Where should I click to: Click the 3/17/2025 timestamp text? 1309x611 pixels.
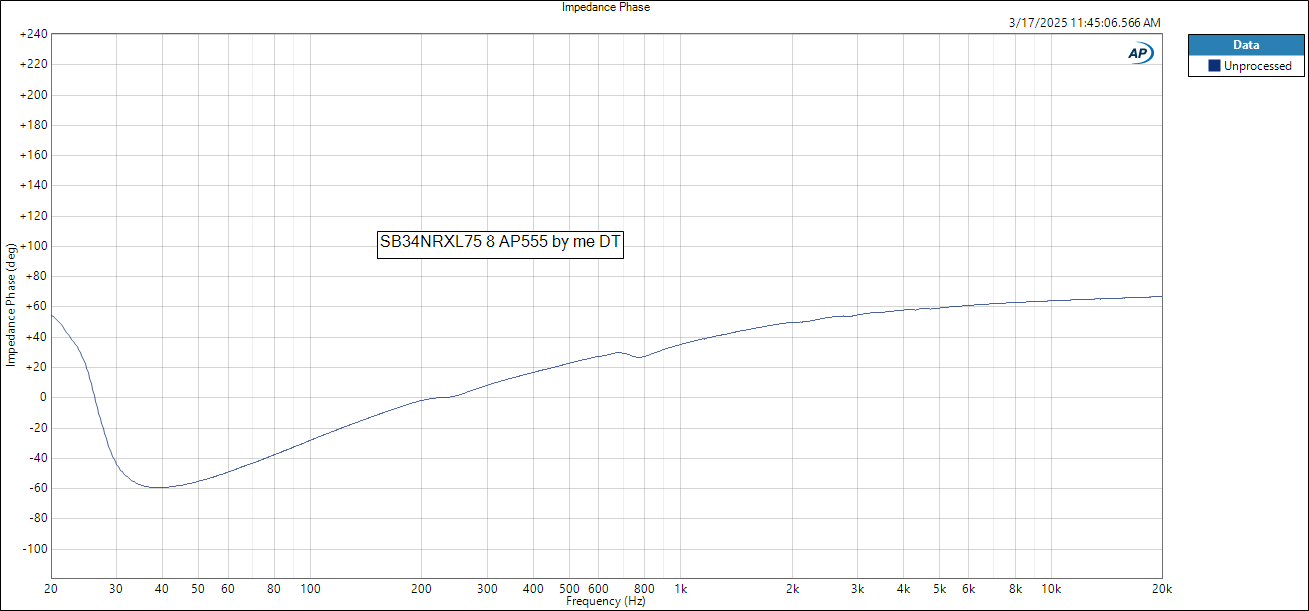1085,22
